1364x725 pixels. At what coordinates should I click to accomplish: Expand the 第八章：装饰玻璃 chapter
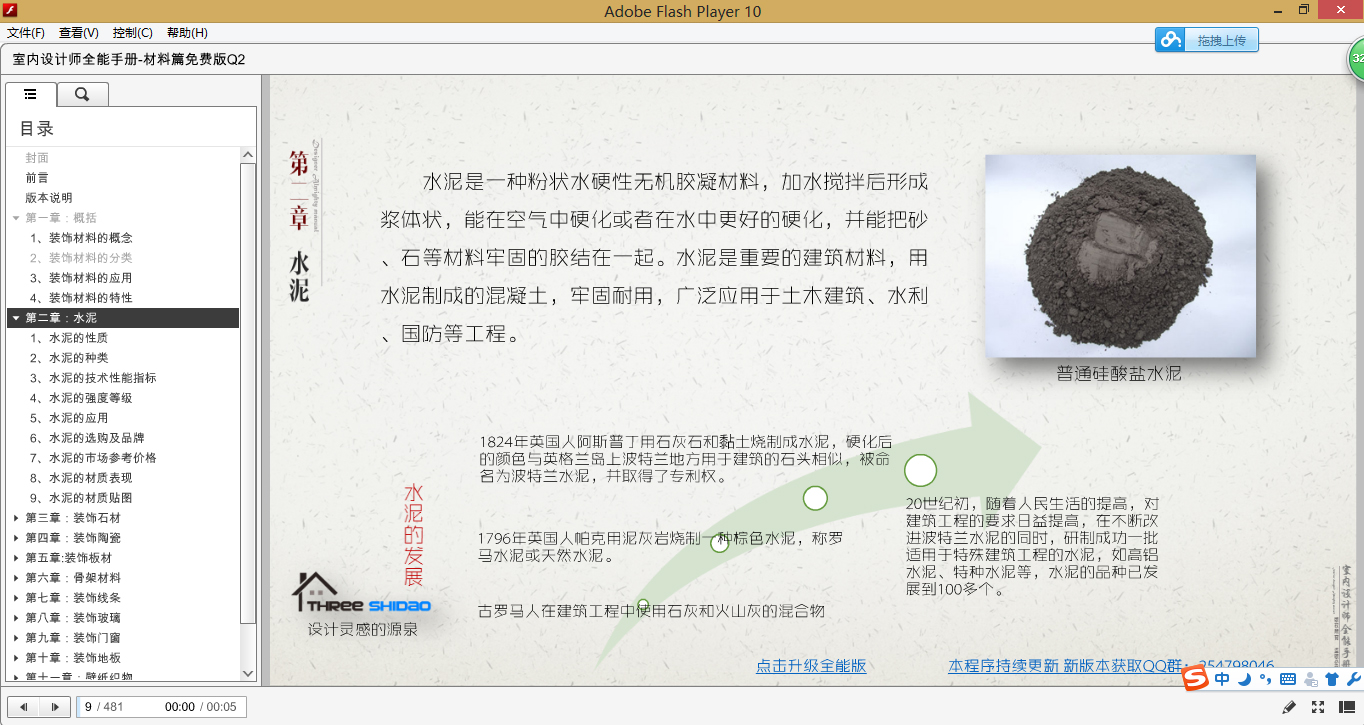(x=16, y=618)
